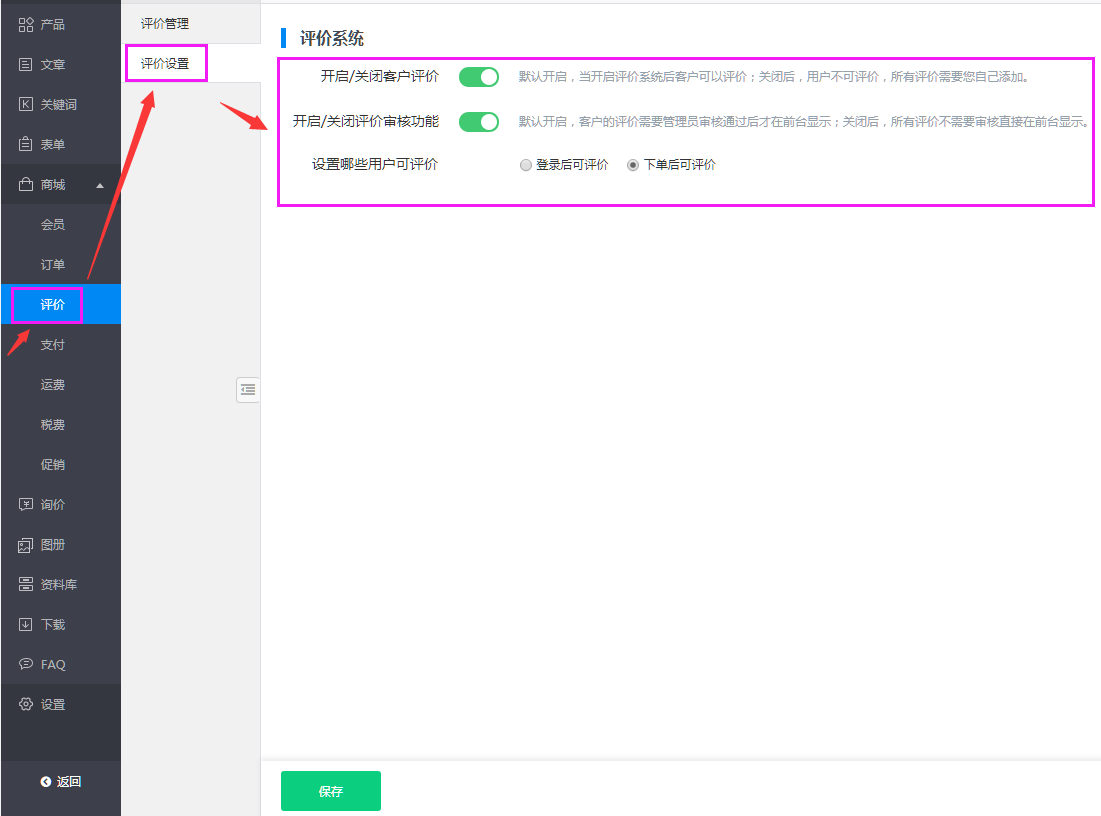Select the 登录后可评价 radio button

point(526,166)
